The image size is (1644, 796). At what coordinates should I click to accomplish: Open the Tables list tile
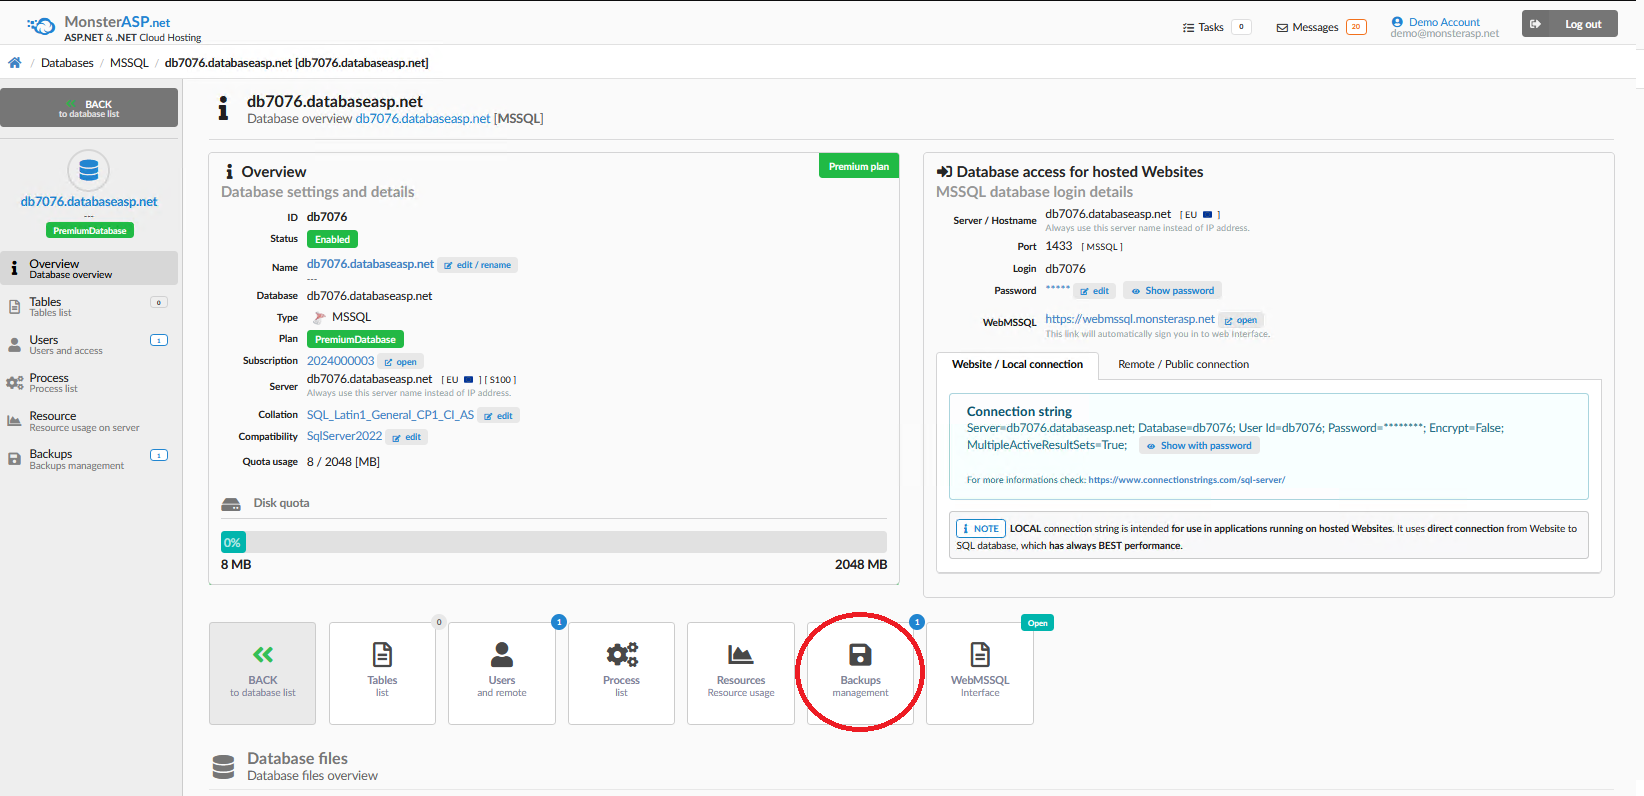pyautogui.click(x=382, y=673)
